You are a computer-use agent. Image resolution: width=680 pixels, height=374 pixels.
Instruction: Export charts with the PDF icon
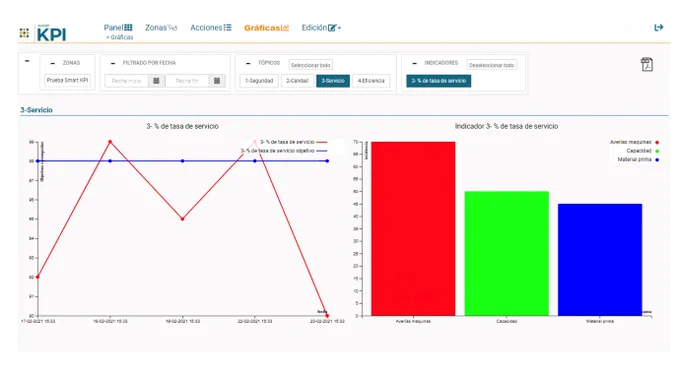click(647, 64)
